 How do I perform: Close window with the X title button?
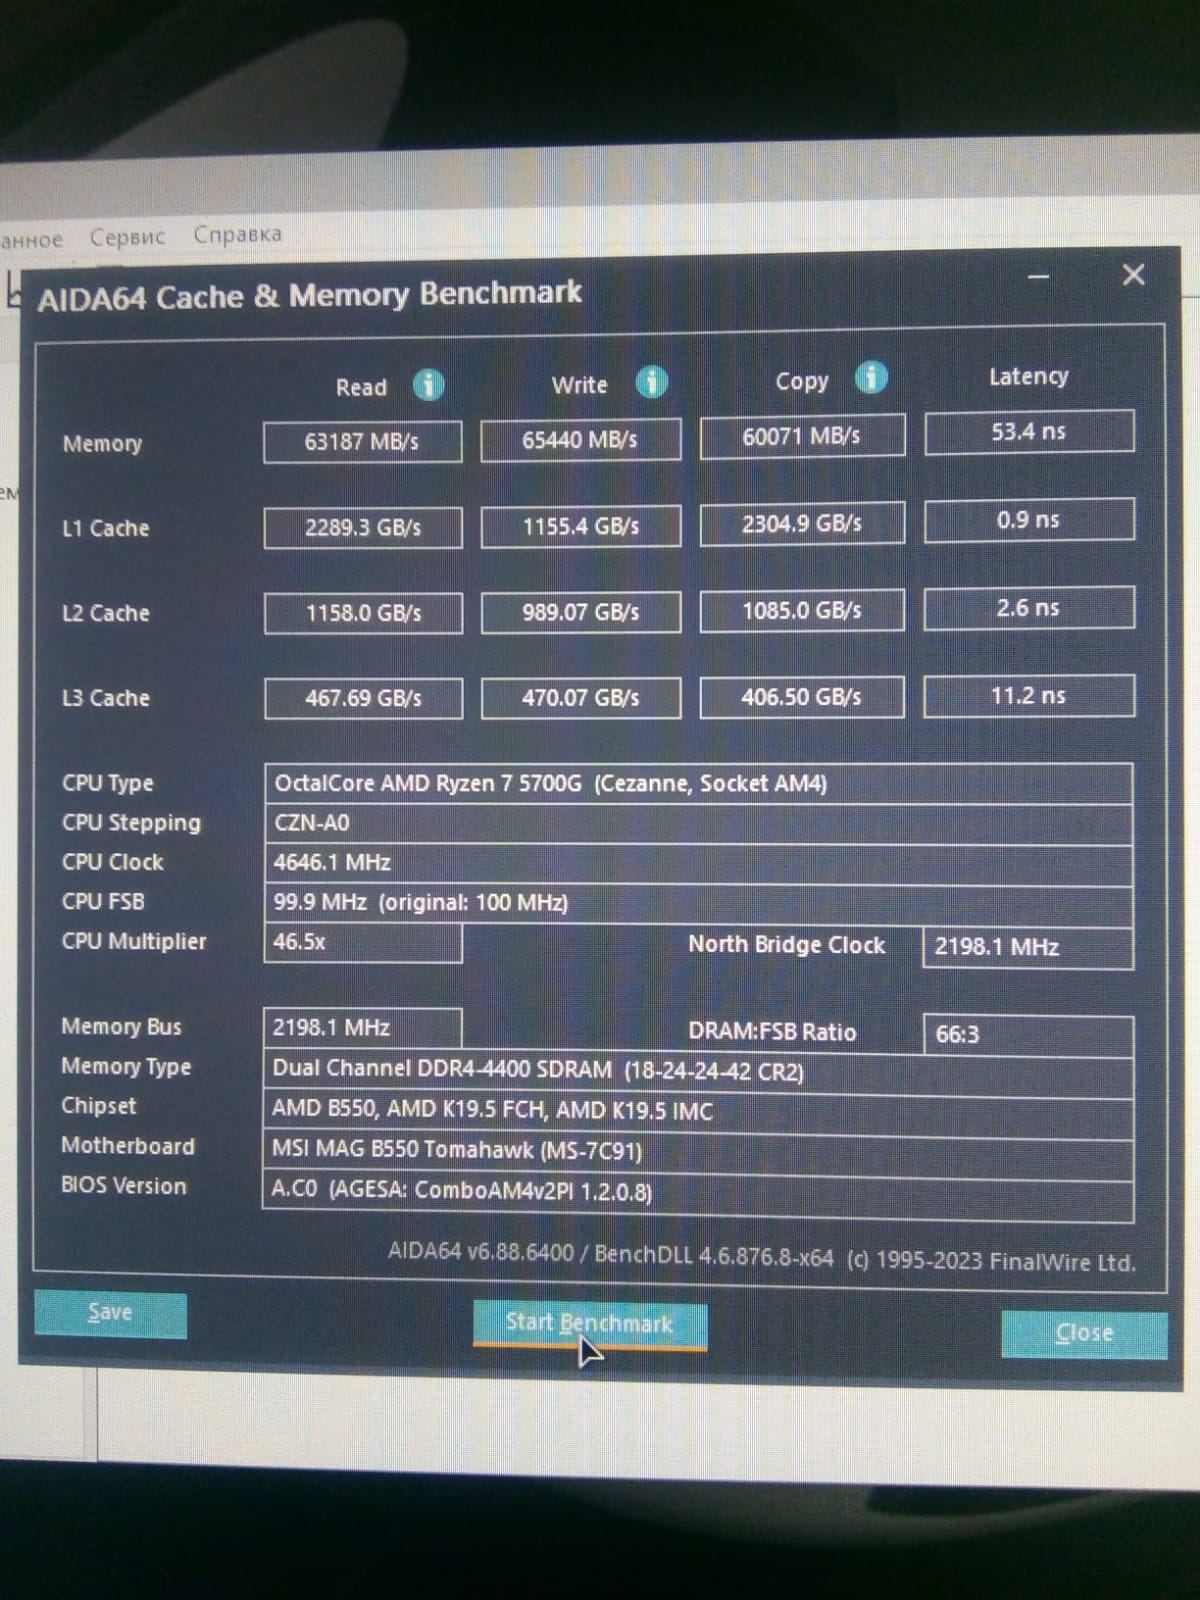coord(1133,274)
